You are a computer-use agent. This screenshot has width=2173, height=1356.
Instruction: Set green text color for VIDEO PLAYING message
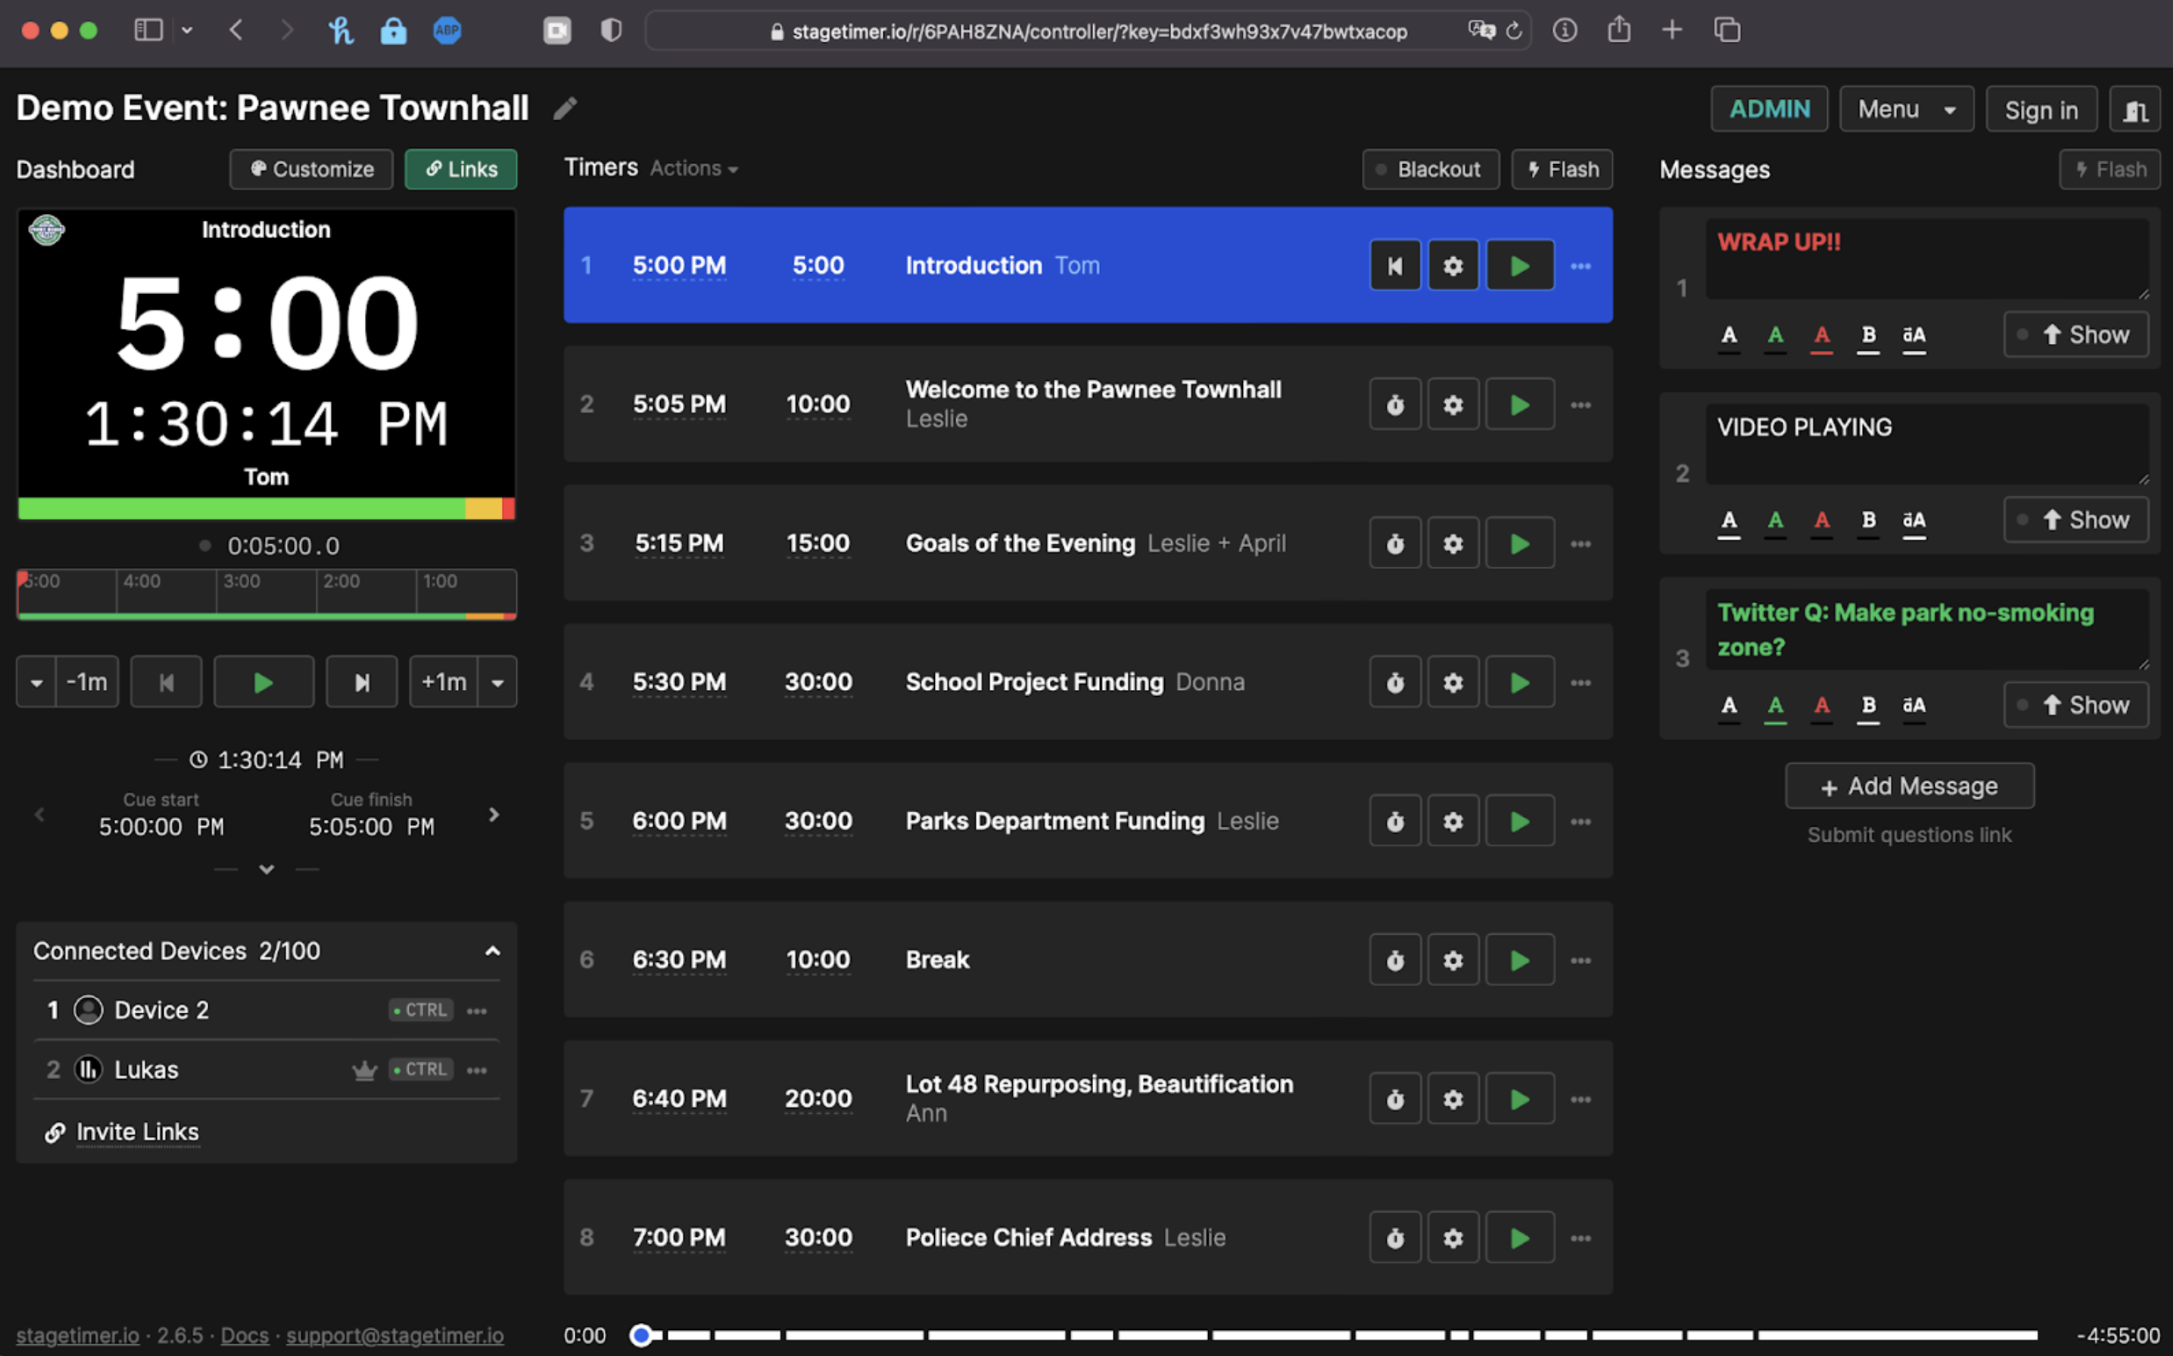pos(1775,520)
